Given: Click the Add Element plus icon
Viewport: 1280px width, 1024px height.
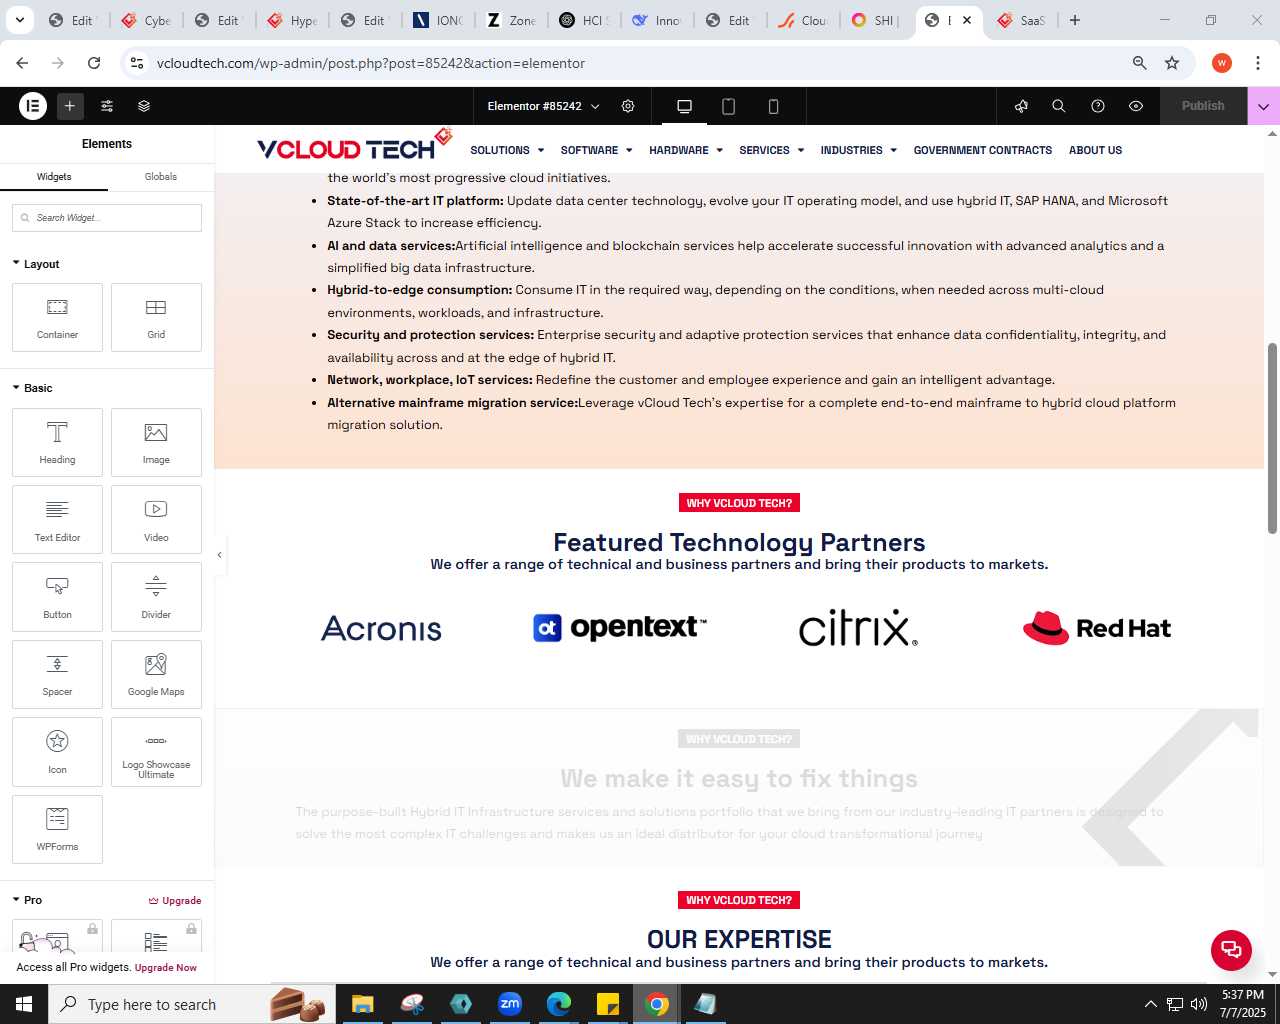Looking at the screenshot, I should [x=70, y=105].
